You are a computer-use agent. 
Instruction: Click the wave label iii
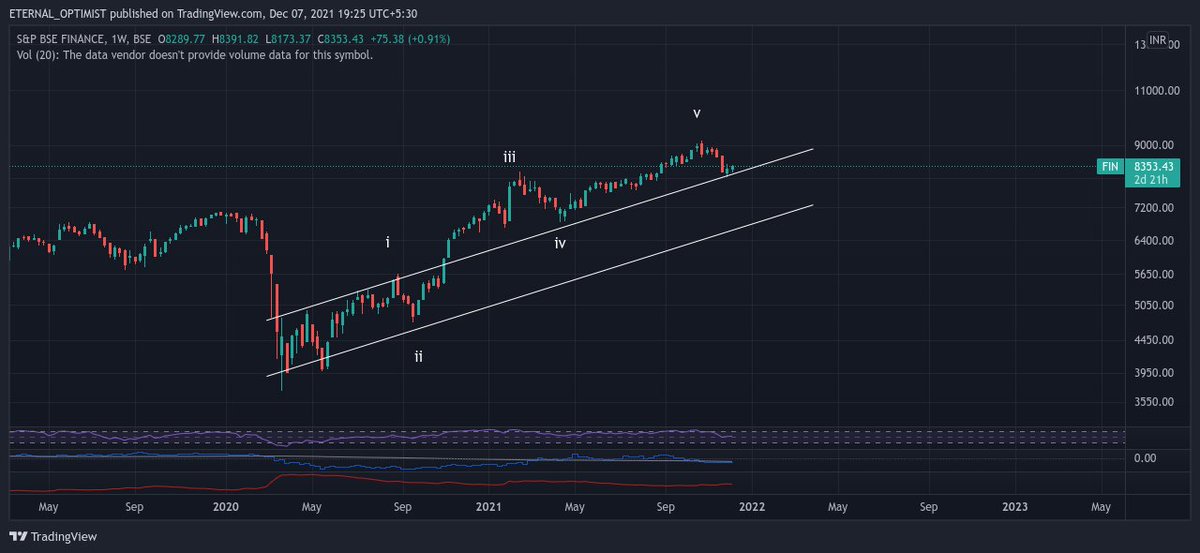pyautogui.click(x=510, y=157)
